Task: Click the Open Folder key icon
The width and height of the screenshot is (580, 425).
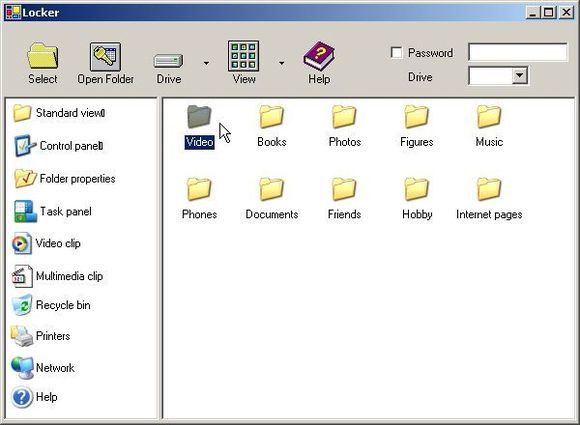Action: [x=105, y=56]
